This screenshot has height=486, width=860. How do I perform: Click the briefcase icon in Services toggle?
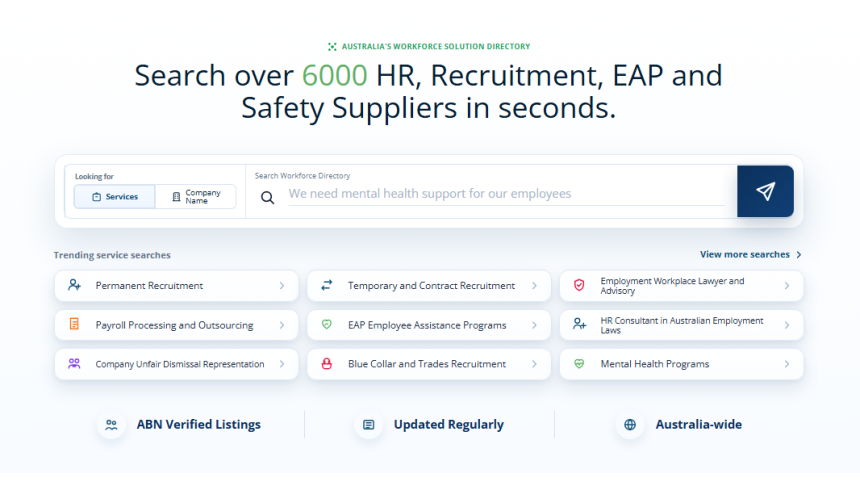[97, 197]
